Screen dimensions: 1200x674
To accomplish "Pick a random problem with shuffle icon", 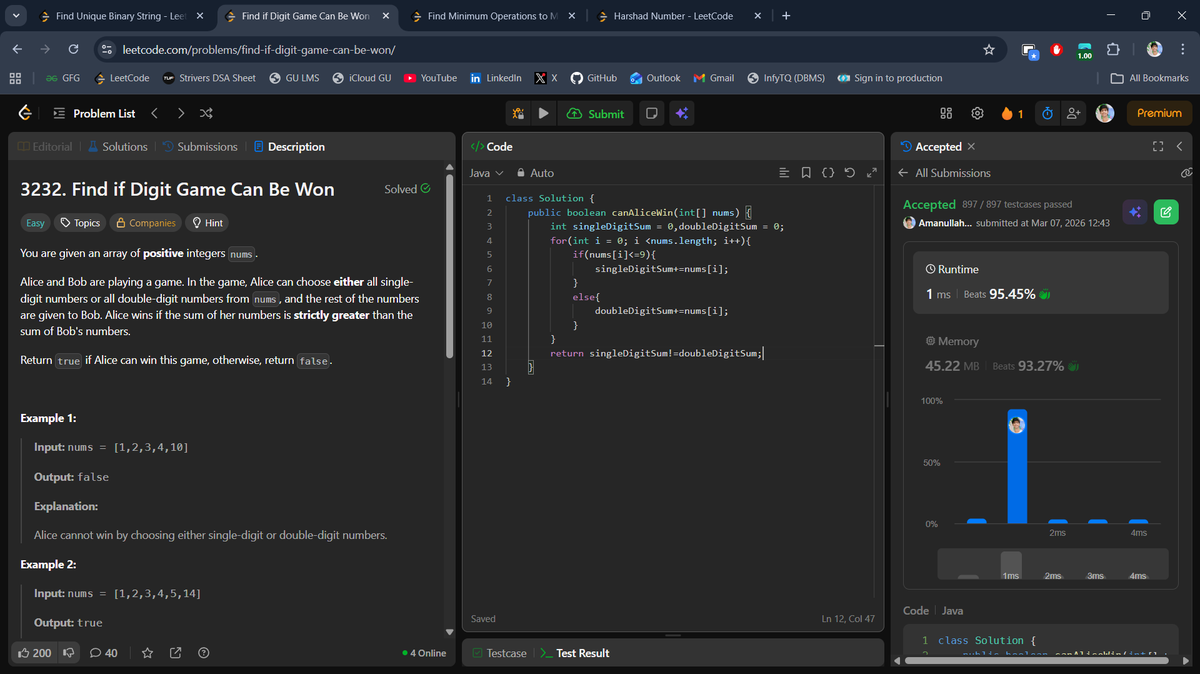I will [x=206, y=113].
